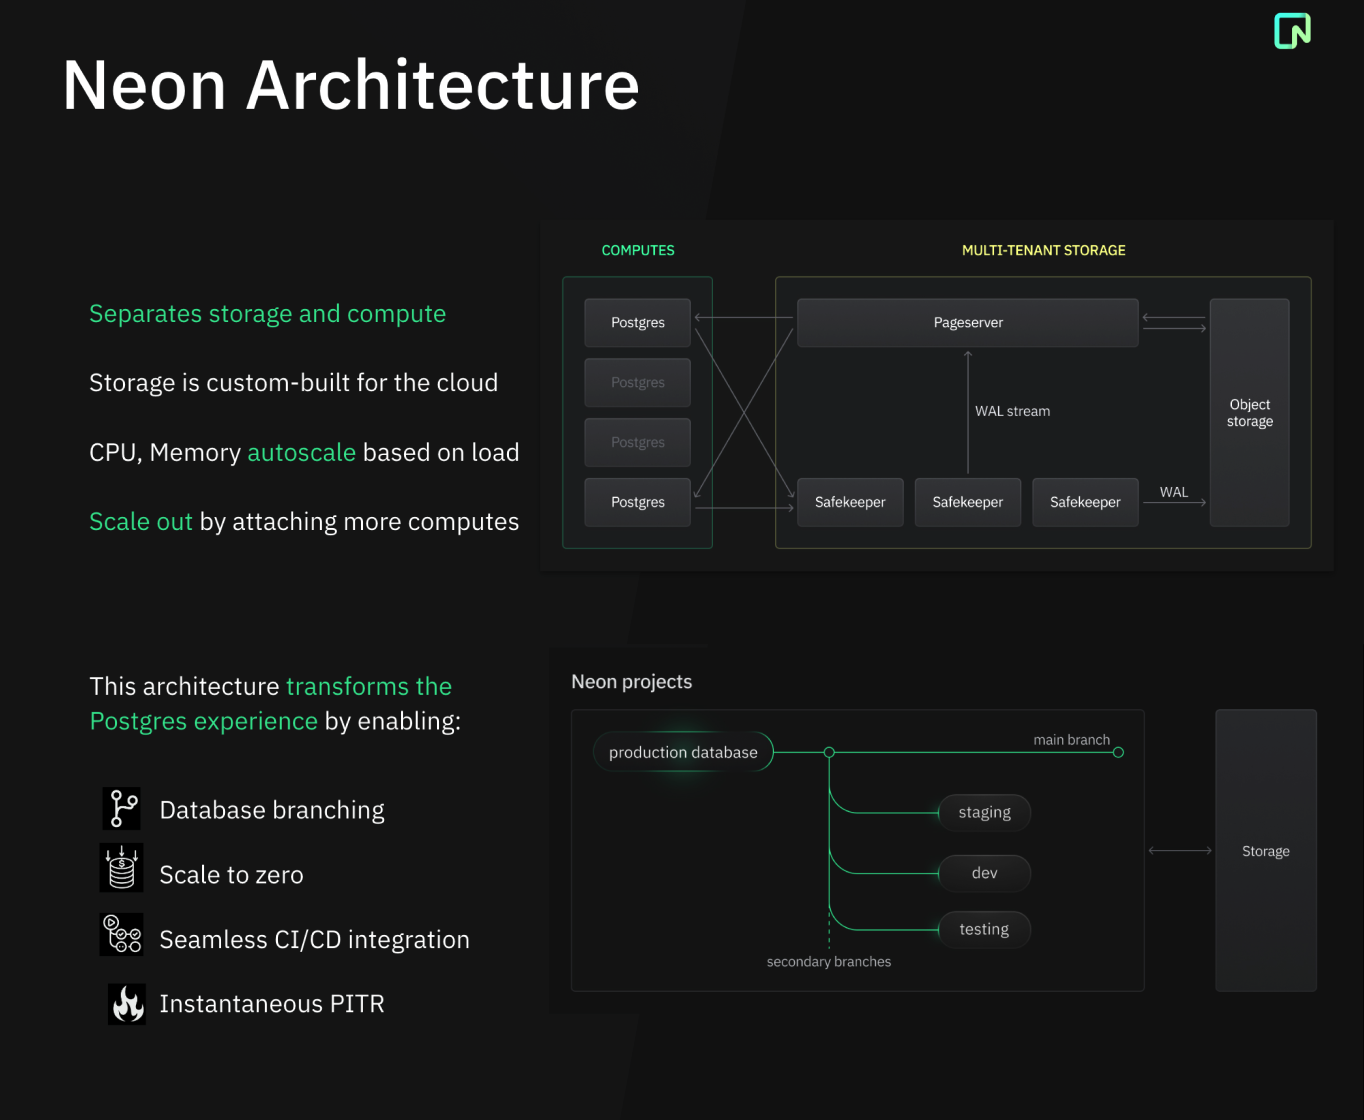1364x1120 pixels.
Task: Click the Instantaneous PITR flame icon
Action: pos(127,1004)
